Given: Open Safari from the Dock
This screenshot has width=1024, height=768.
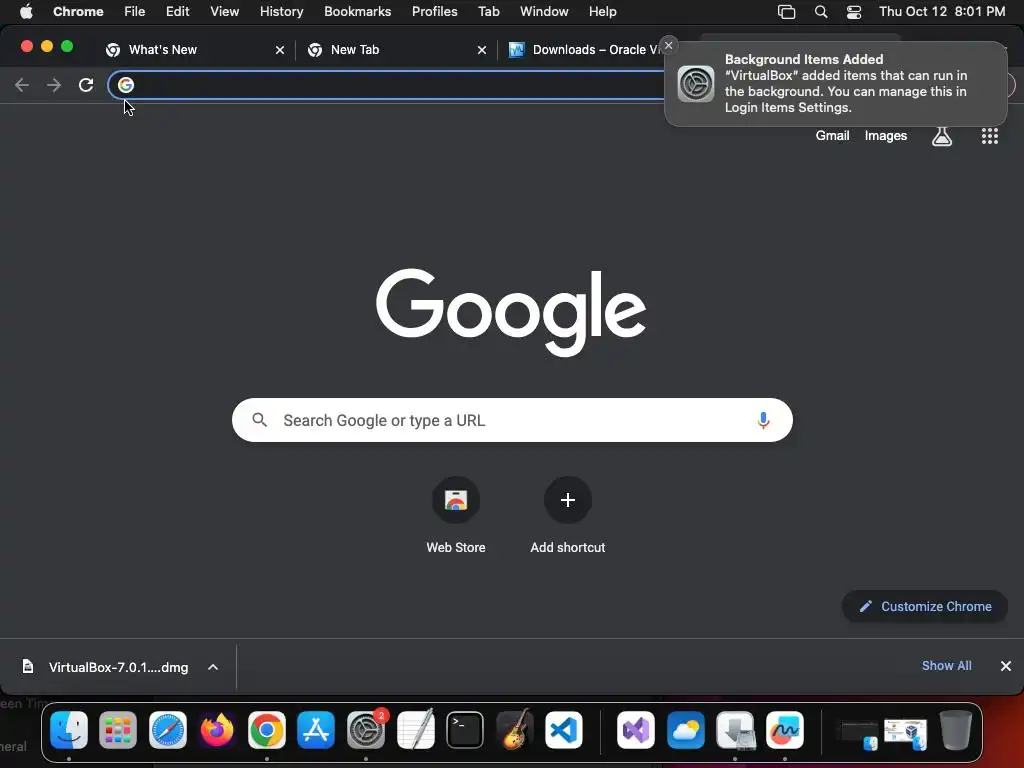Looking at the screenshot, I should (168, 729).
